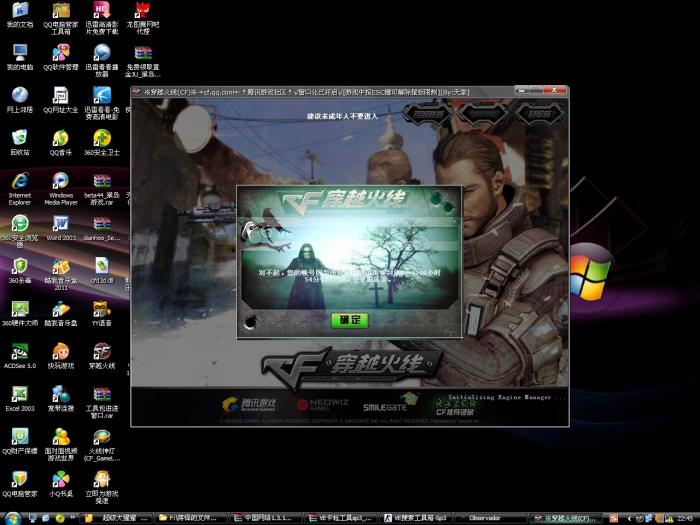Open QQ音乐 desktop shortcut
Viewport: 700px width, 525px height.
[x=61, y=143]
